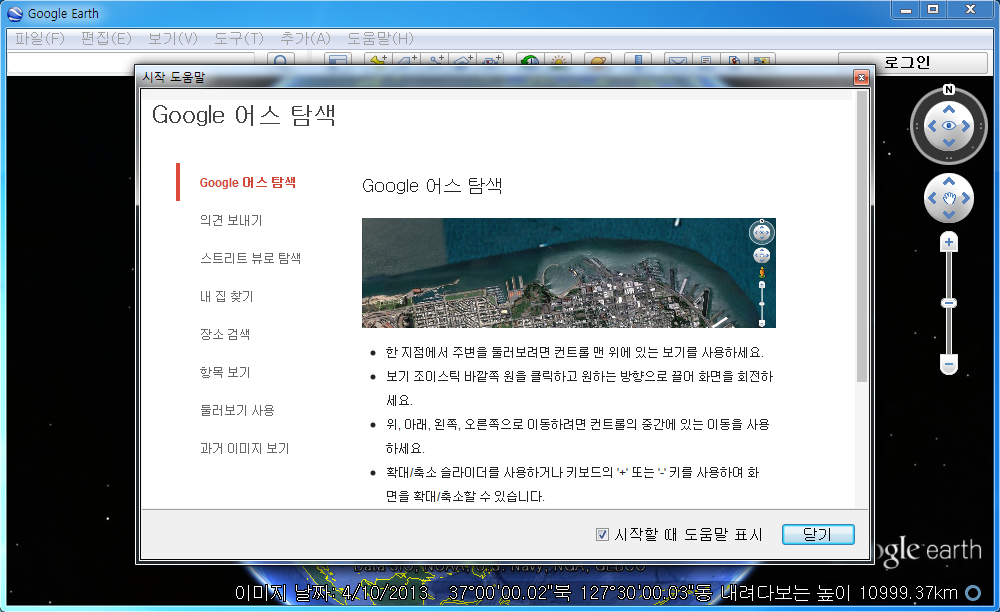Open the 보기(V) menu
This screenshot has width=1000, height=612.
click(173, 38)
